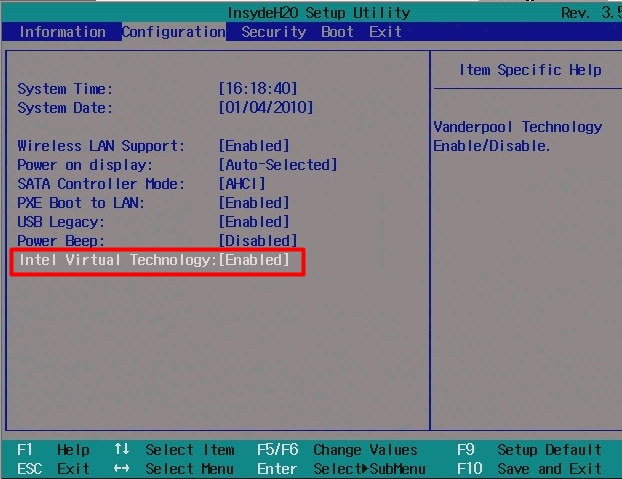Change SATA Controller Mode AHCI value
Screen dimensions: 622x479
[x=242, y=184]
